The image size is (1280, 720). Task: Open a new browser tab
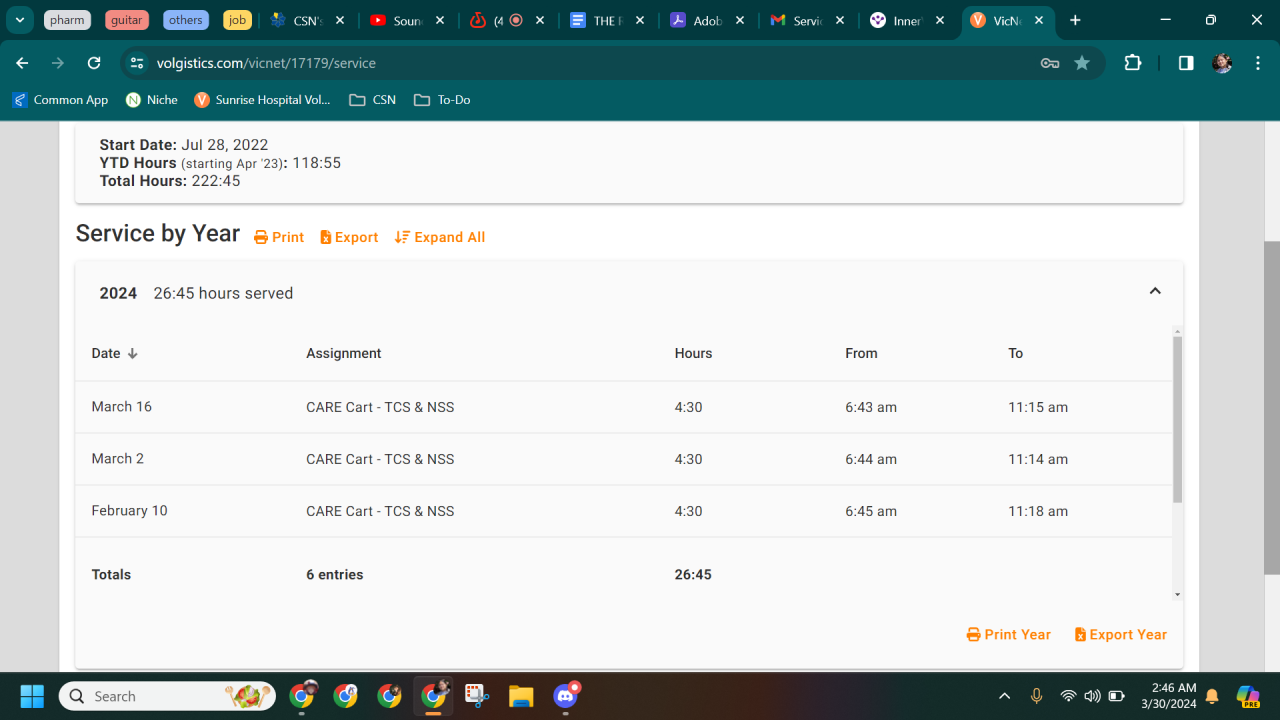pyautogui.click(x=1075, y=20)
